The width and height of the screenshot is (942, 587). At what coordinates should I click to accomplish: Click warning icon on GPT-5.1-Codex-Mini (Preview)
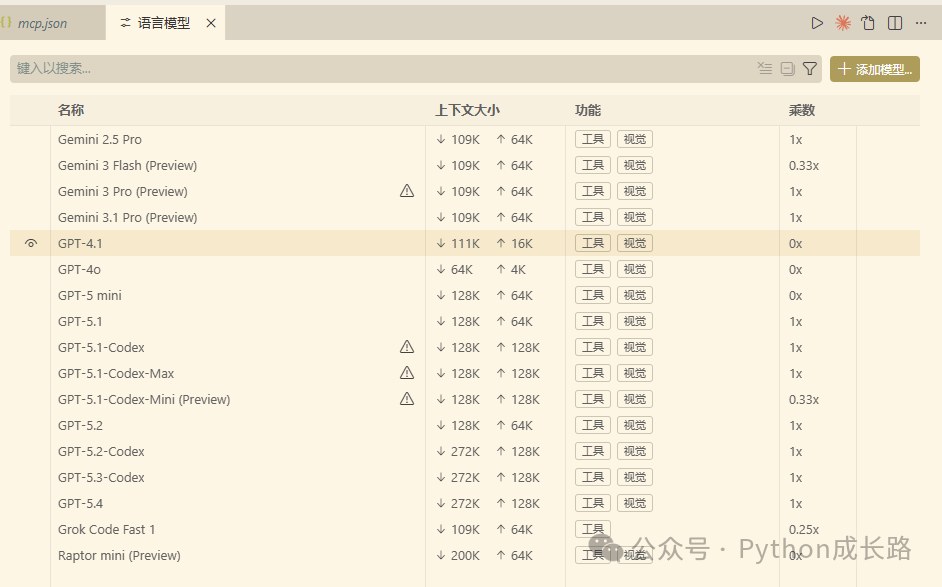(x=407, y=399)
